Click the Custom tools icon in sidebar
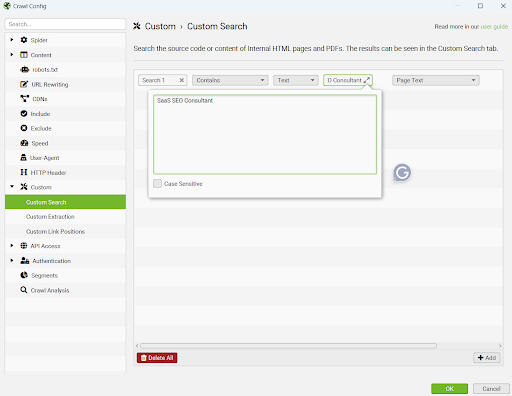The height and width of the screenshot is (396, 512). point(24,187)
